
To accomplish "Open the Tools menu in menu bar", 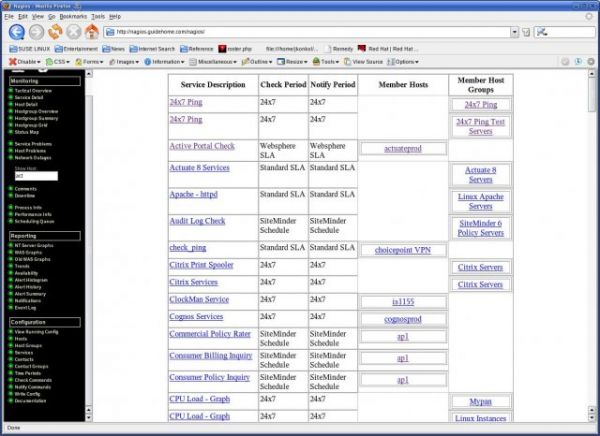I will (x=98, y=17).
